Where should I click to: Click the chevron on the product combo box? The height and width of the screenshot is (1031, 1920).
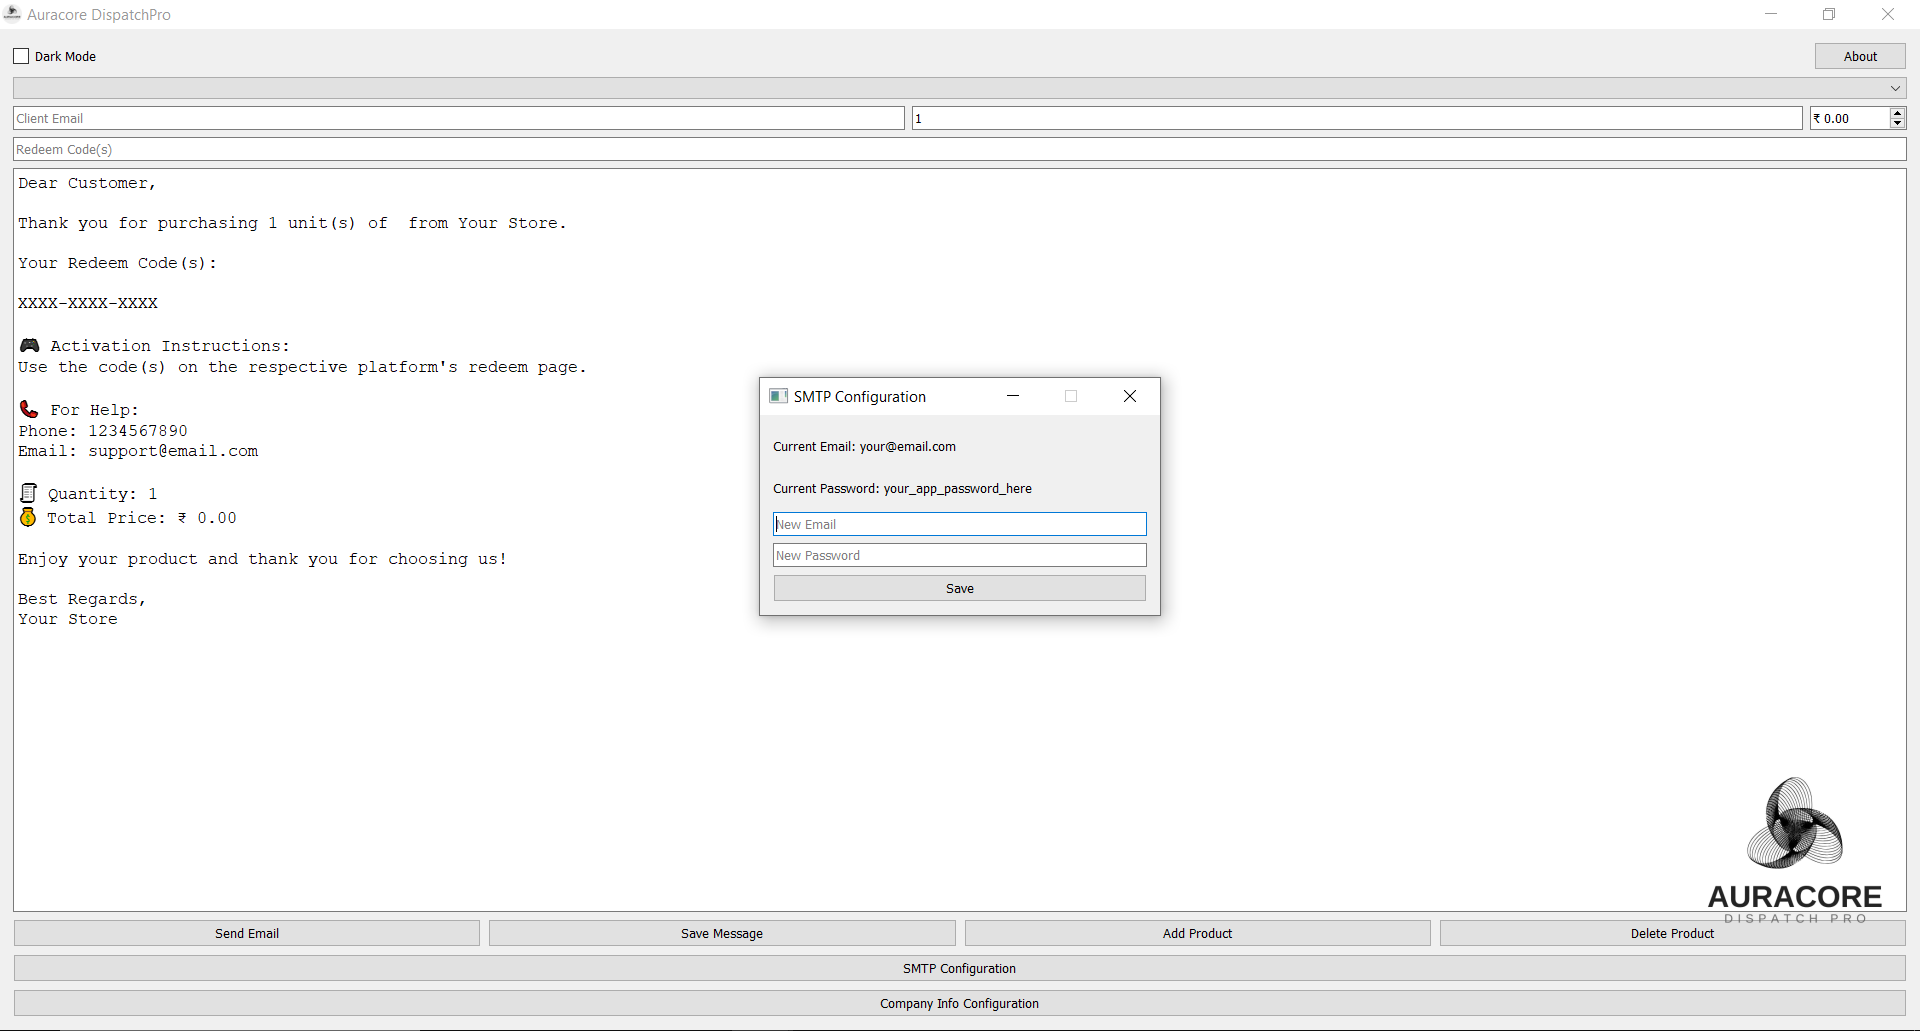click(1895, 88)
